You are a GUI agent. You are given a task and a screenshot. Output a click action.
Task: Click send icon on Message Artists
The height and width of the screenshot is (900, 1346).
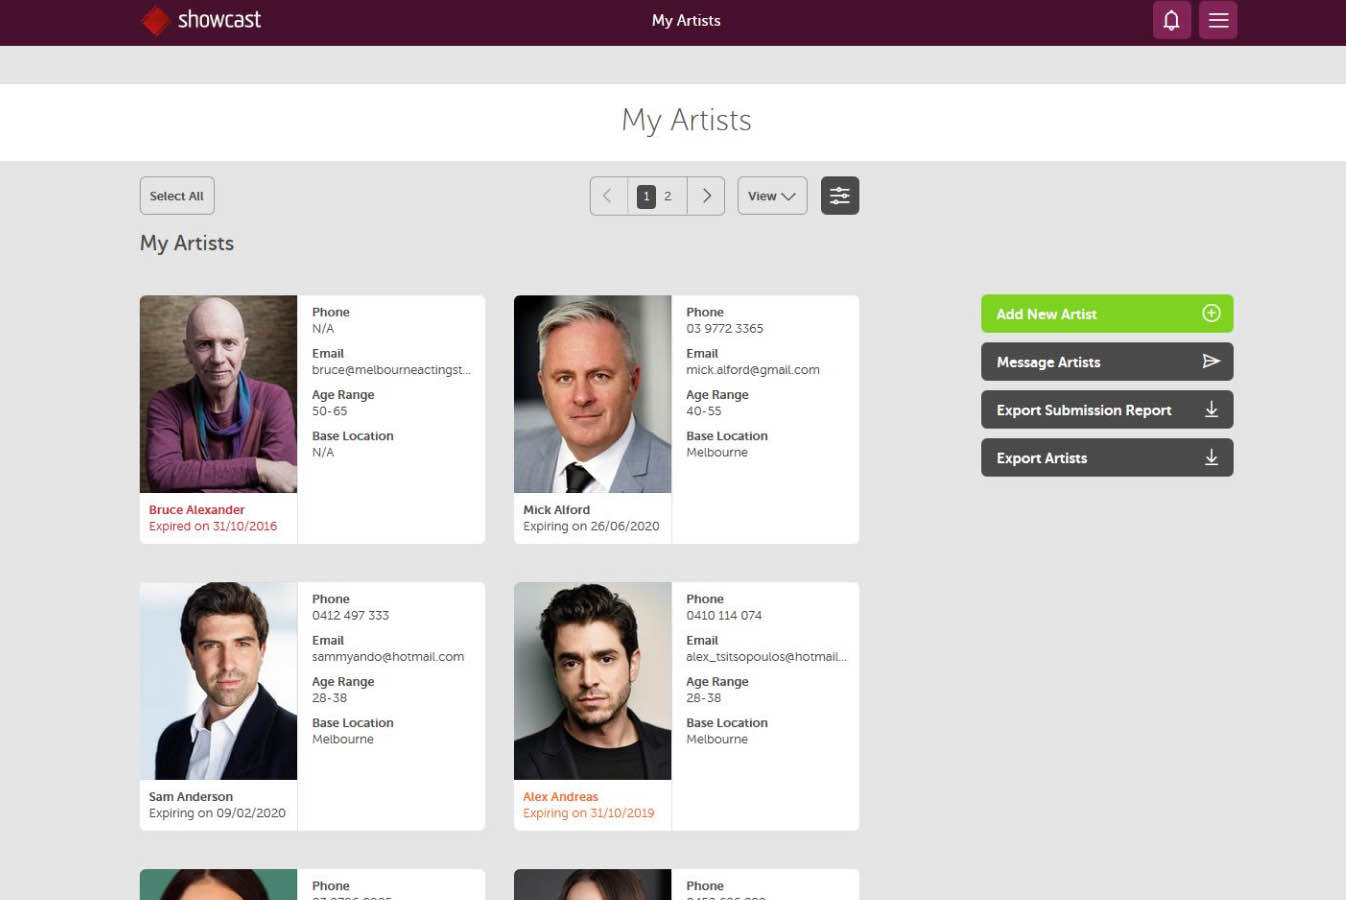(x=1211, y=361)
